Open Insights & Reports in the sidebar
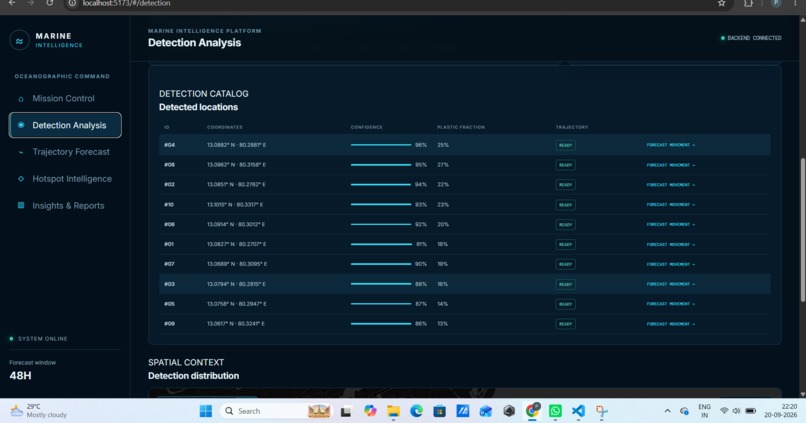This screenshot has width=806, height=423. tap(65, 205)
